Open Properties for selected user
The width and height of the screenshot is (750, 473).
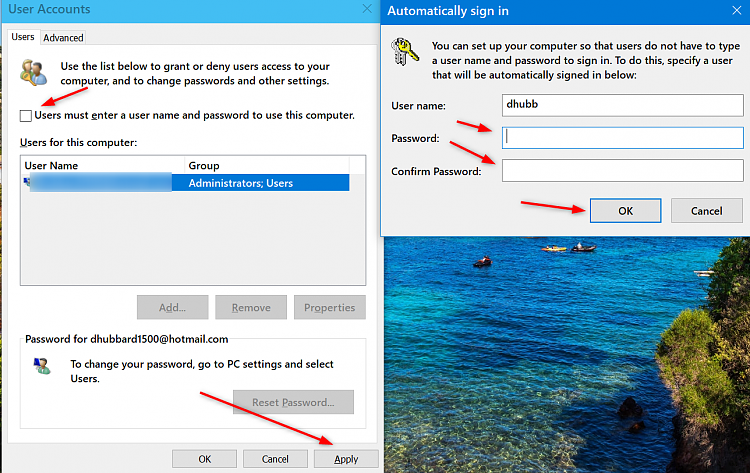(330, 308)
